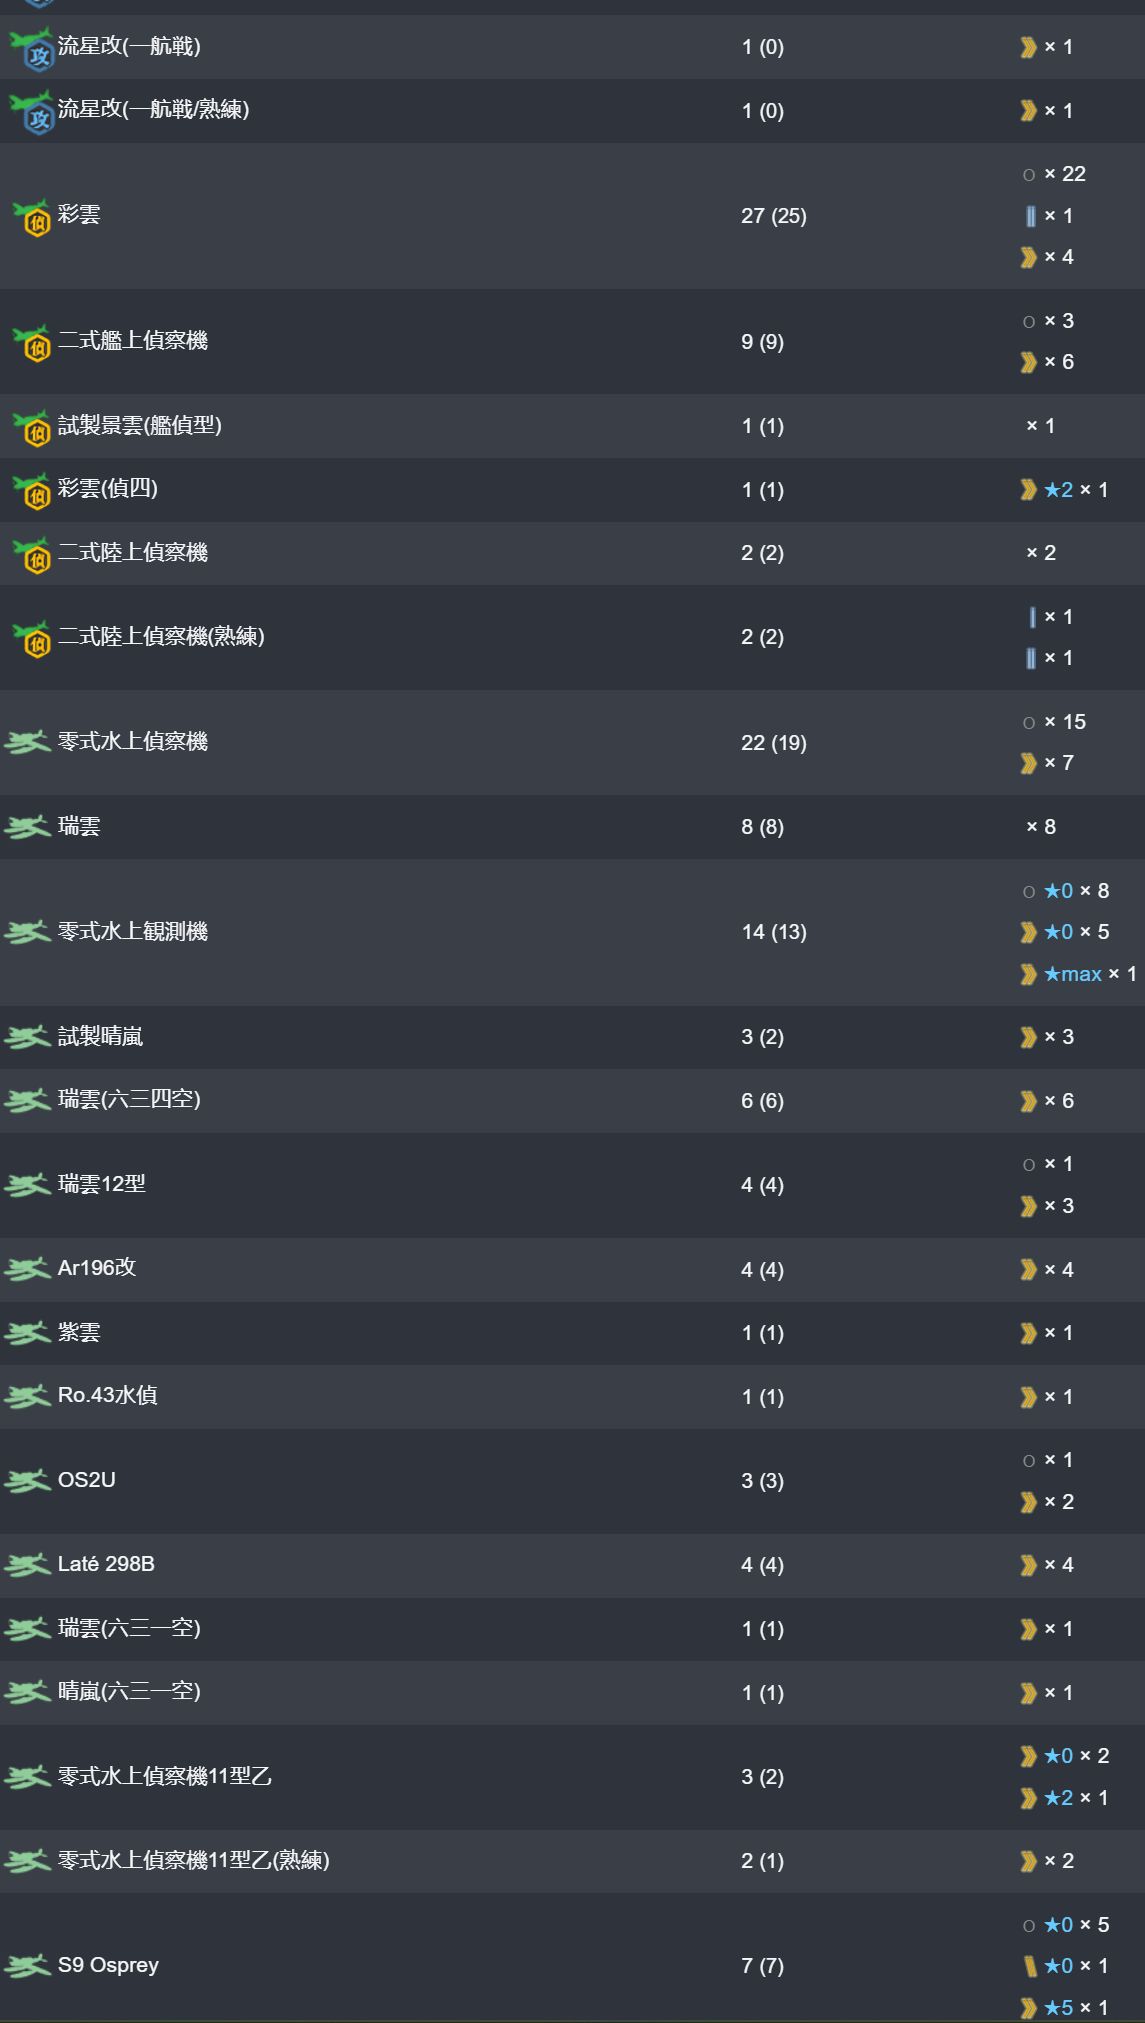Click the ★max improvement label for 零式水上観測機
This screenshot has height=2023, width=1145.
[1073, 974]
